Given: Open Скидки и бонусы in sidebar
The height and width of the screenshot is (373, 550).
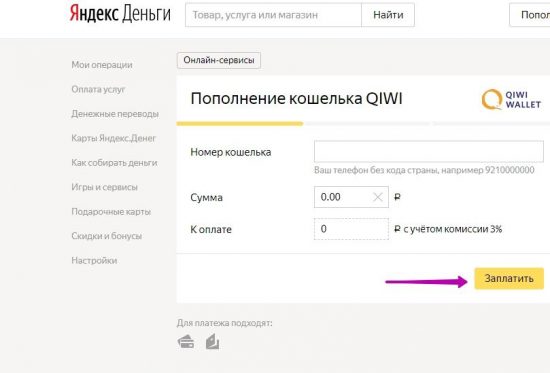Looking at the screenshot, I should tap(107, 236).
